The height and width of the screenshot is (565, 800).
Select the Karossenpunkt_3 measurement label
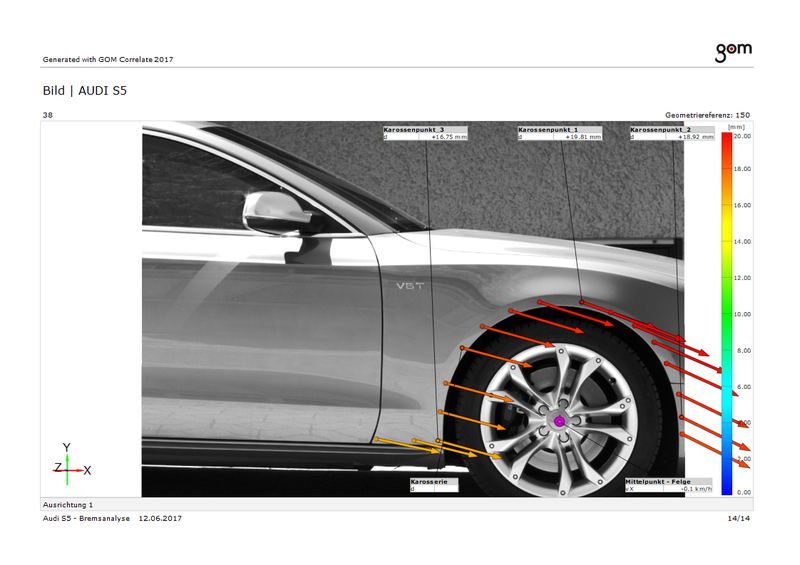(414, 130)
